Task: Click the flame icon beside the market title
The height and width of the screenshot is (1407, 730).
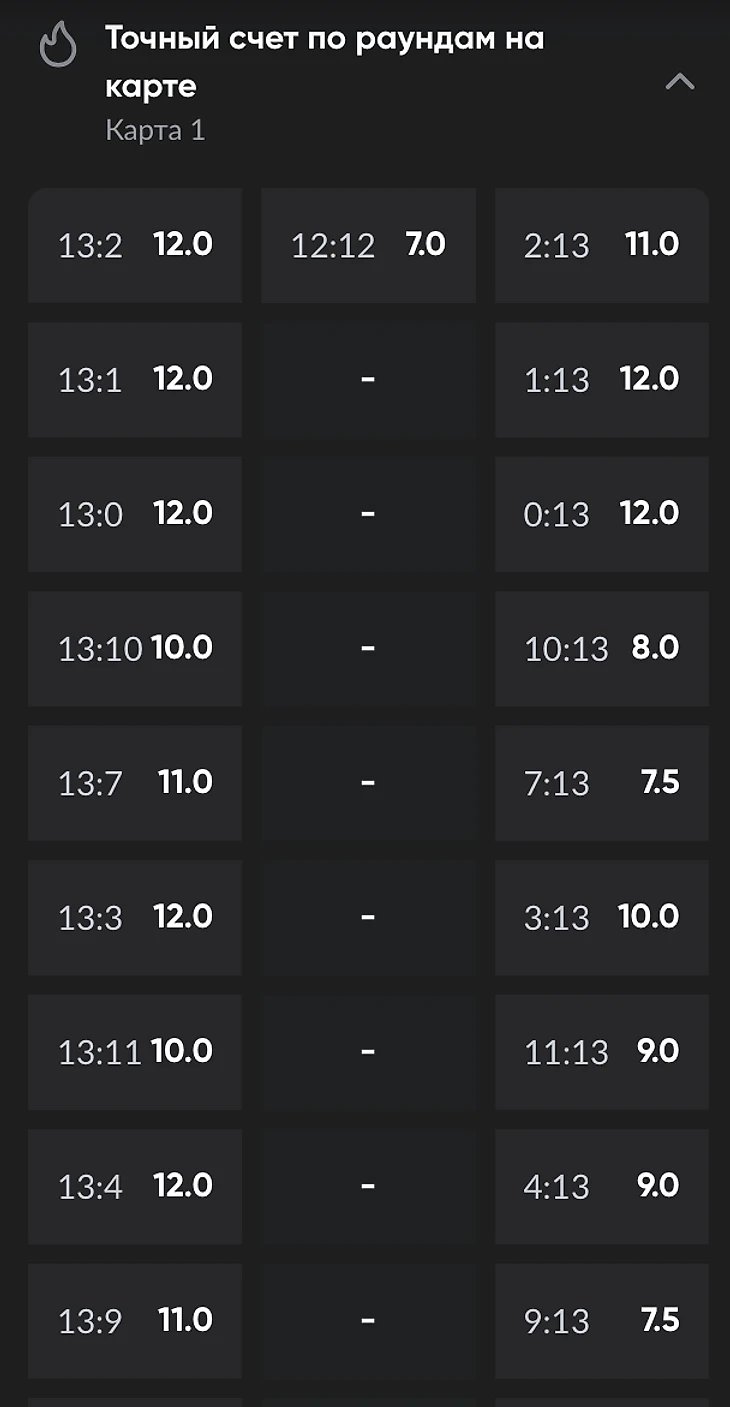Action: [x=58, y=46]
